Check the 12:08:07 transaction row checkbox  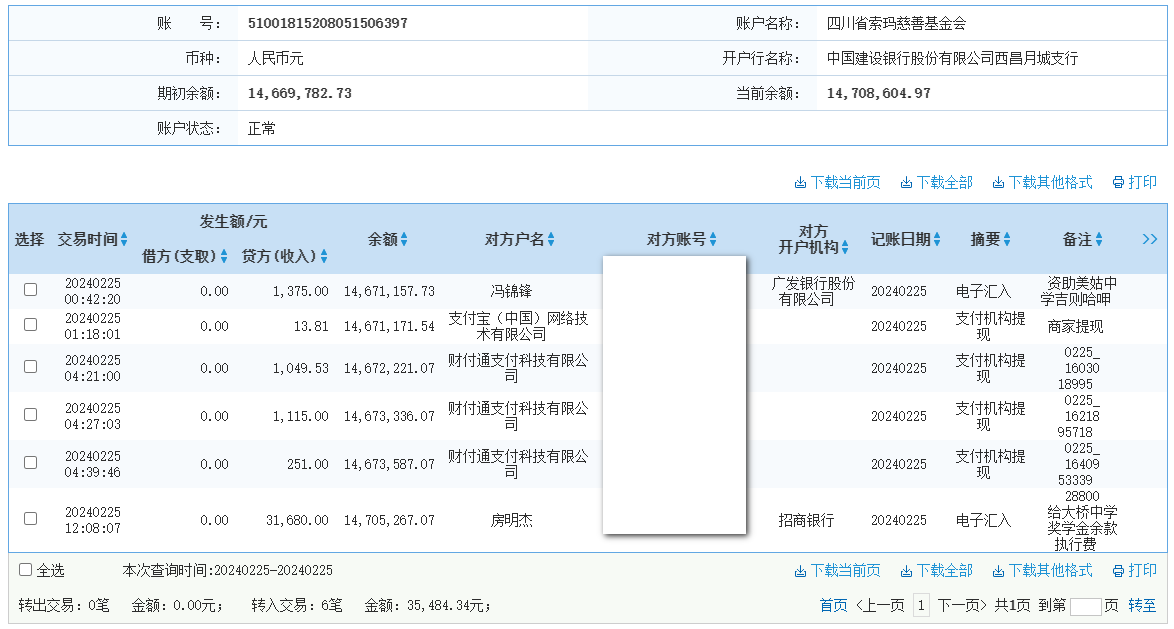[x=31, y=518]
